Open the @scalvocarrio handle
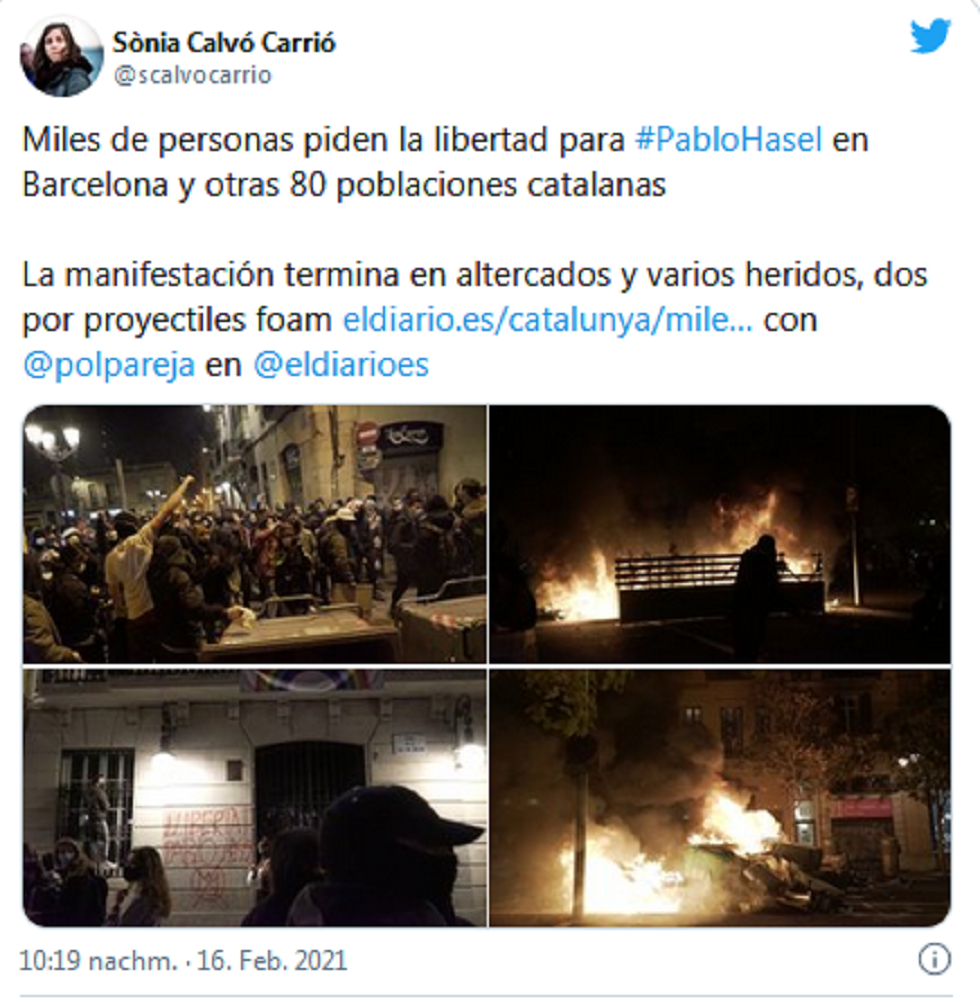The image size is (980, 1004). (x=193, y=76)
